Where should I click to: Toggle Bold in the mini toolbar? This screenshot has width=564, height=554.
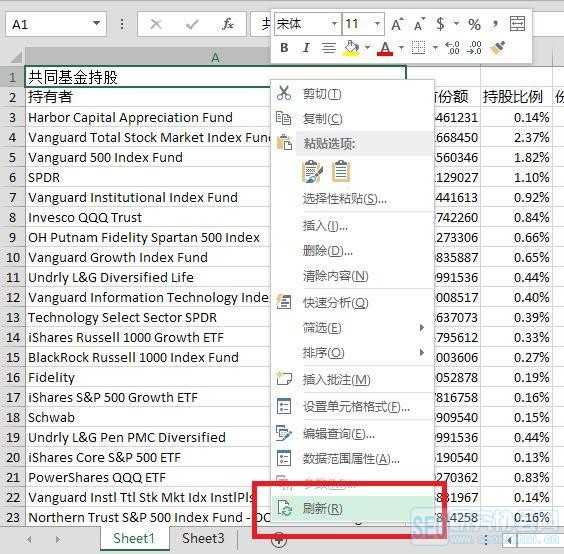point(284,47)
